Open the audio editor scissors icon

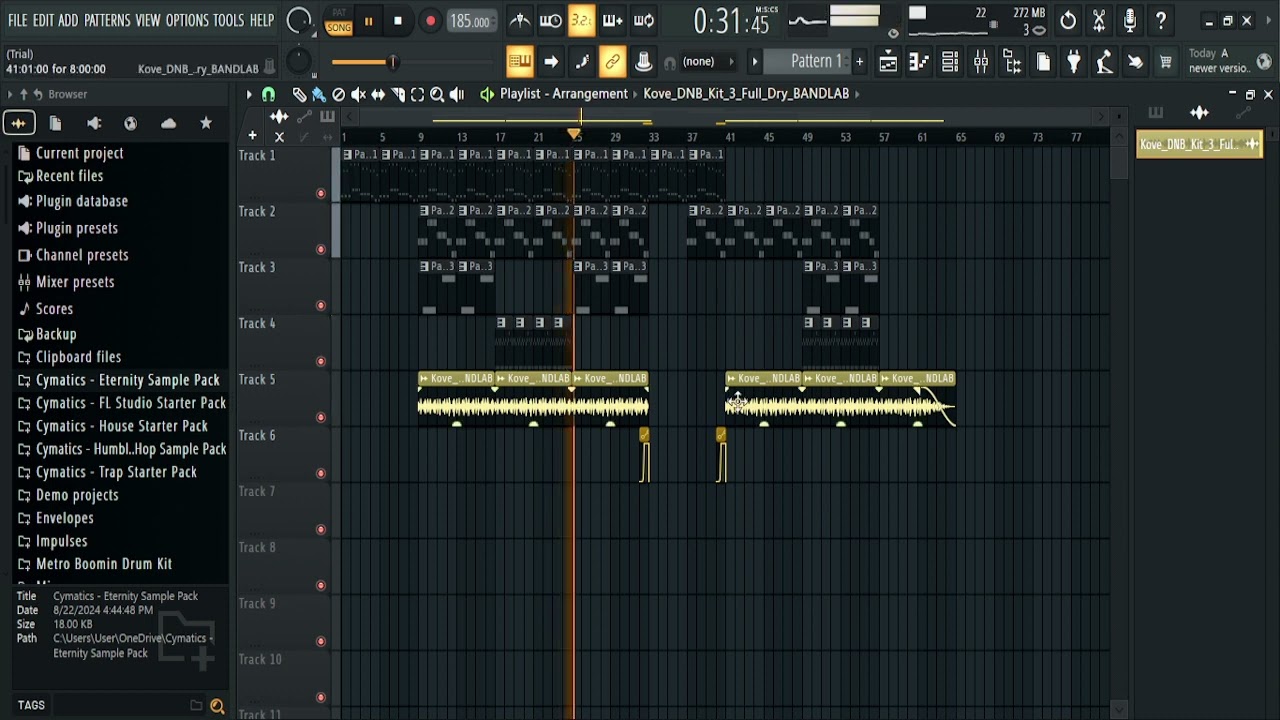1099,20
